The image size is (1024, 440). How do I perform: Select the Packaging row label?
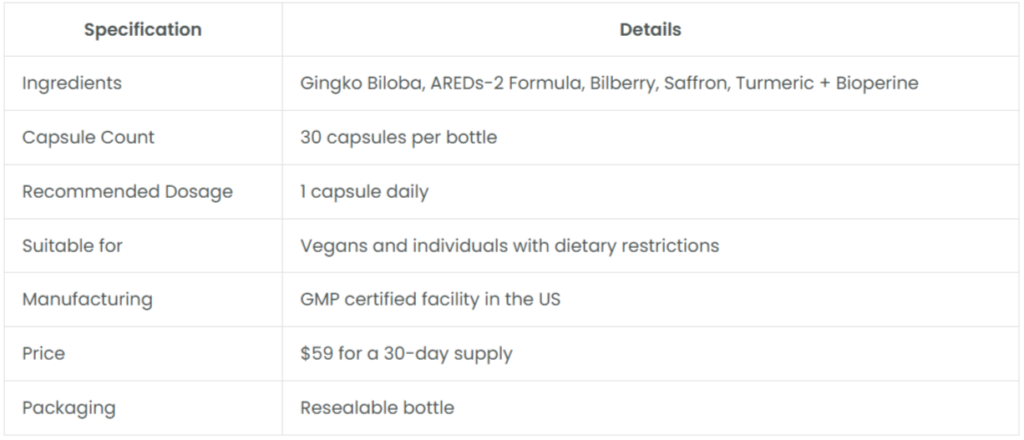click(69, 408)
